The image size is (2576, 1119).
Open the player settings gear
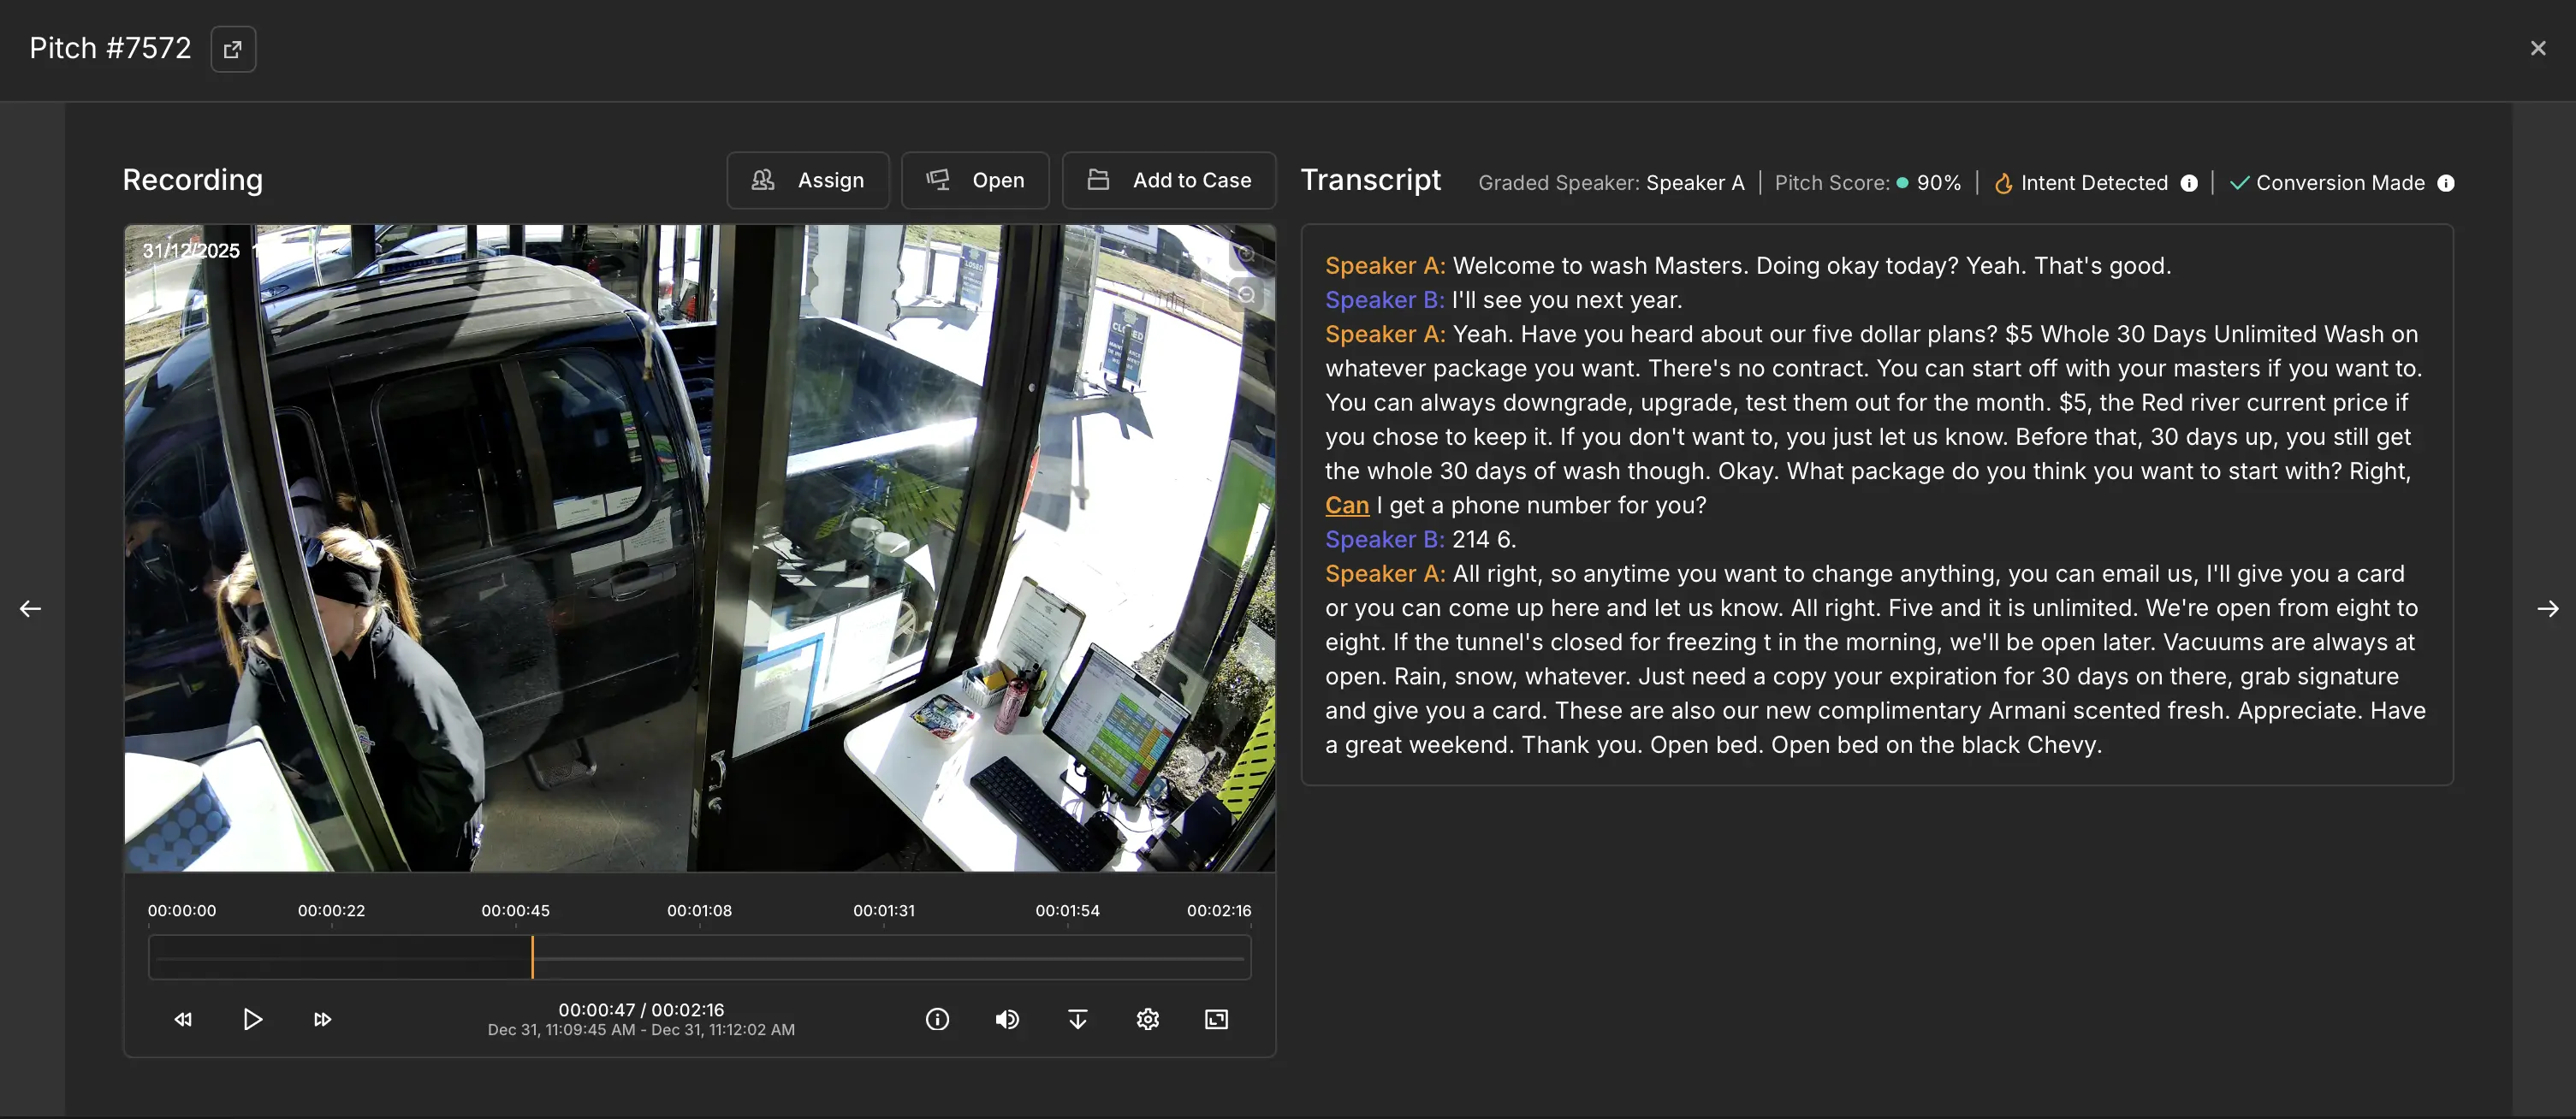(1147, 1019)
